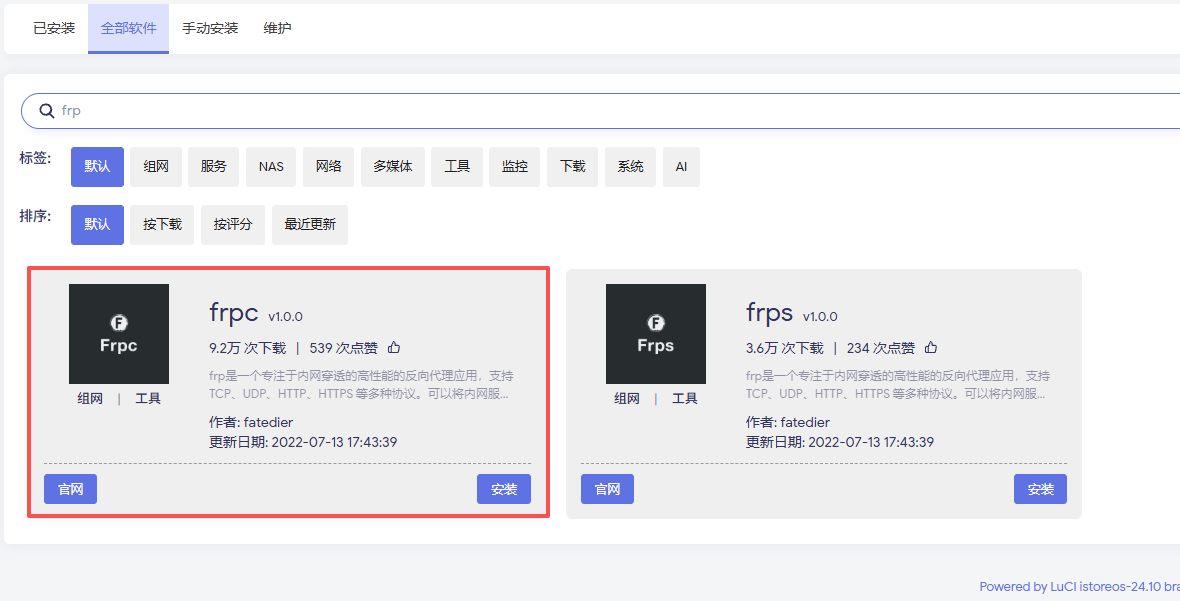
Task: Click the search magnifier icon
Action: [46, 111]
